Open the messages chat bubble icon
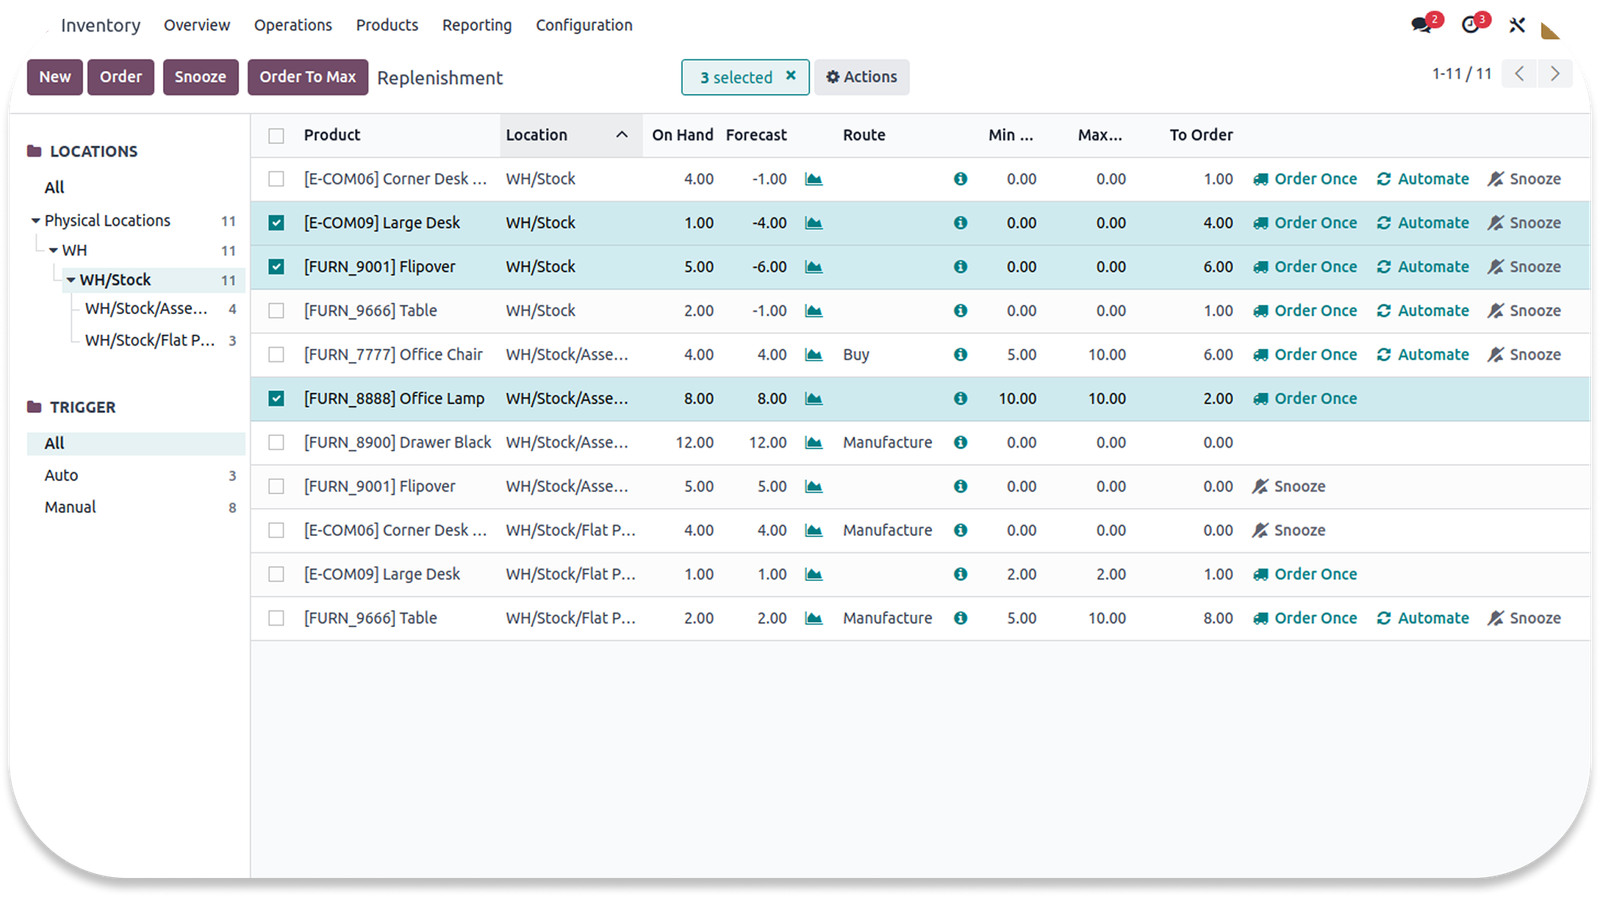 (1421, 25)
